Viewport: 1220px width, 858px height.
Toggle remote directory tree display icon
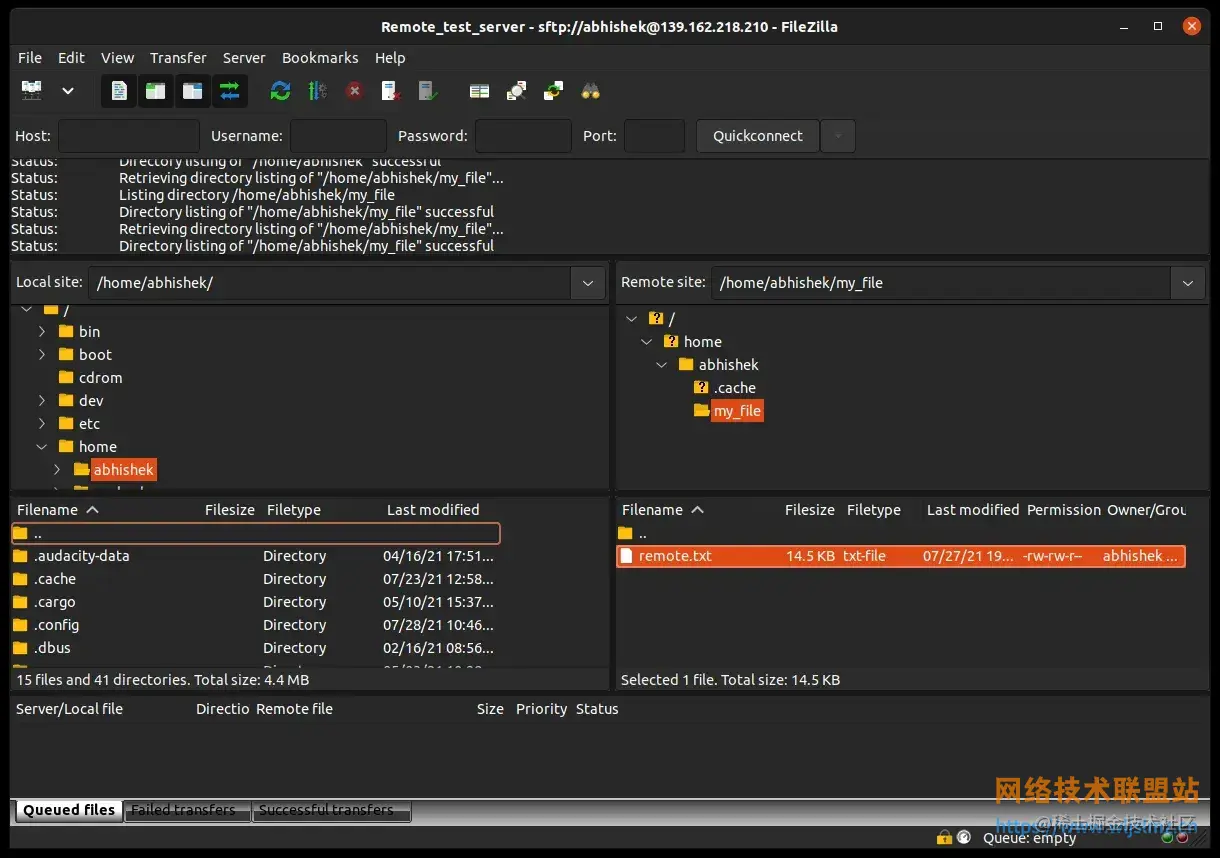point(192,91)
